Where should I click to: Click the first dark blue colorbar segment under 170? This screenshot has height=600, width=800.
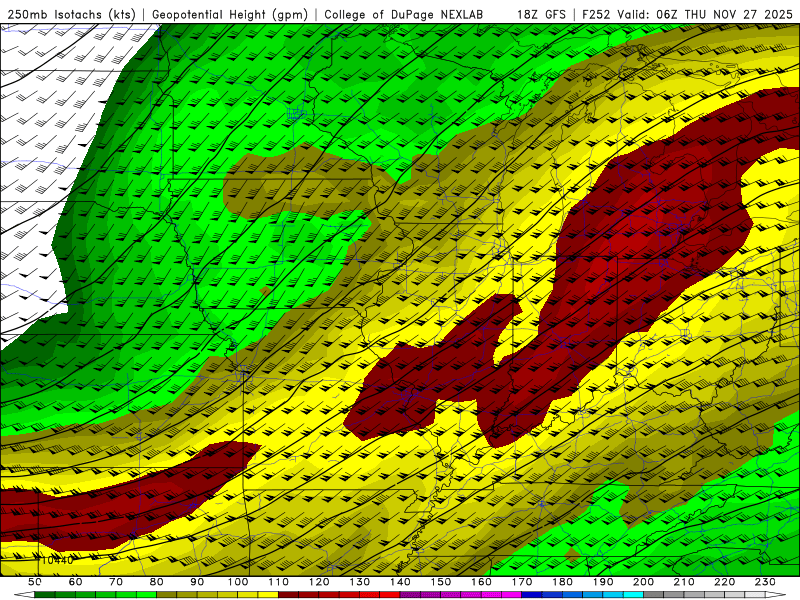pyautogui.click(x=532, y=595)
